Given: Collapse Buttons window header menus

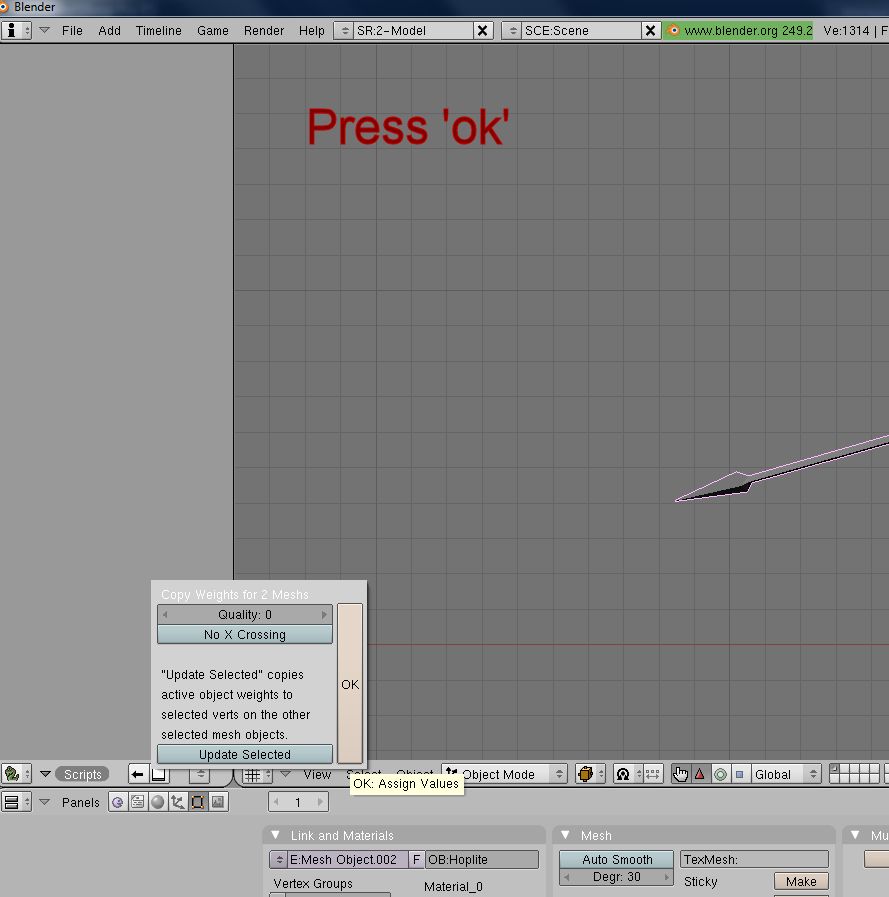Looking at the screenshot, I should [x=44, y=802].
